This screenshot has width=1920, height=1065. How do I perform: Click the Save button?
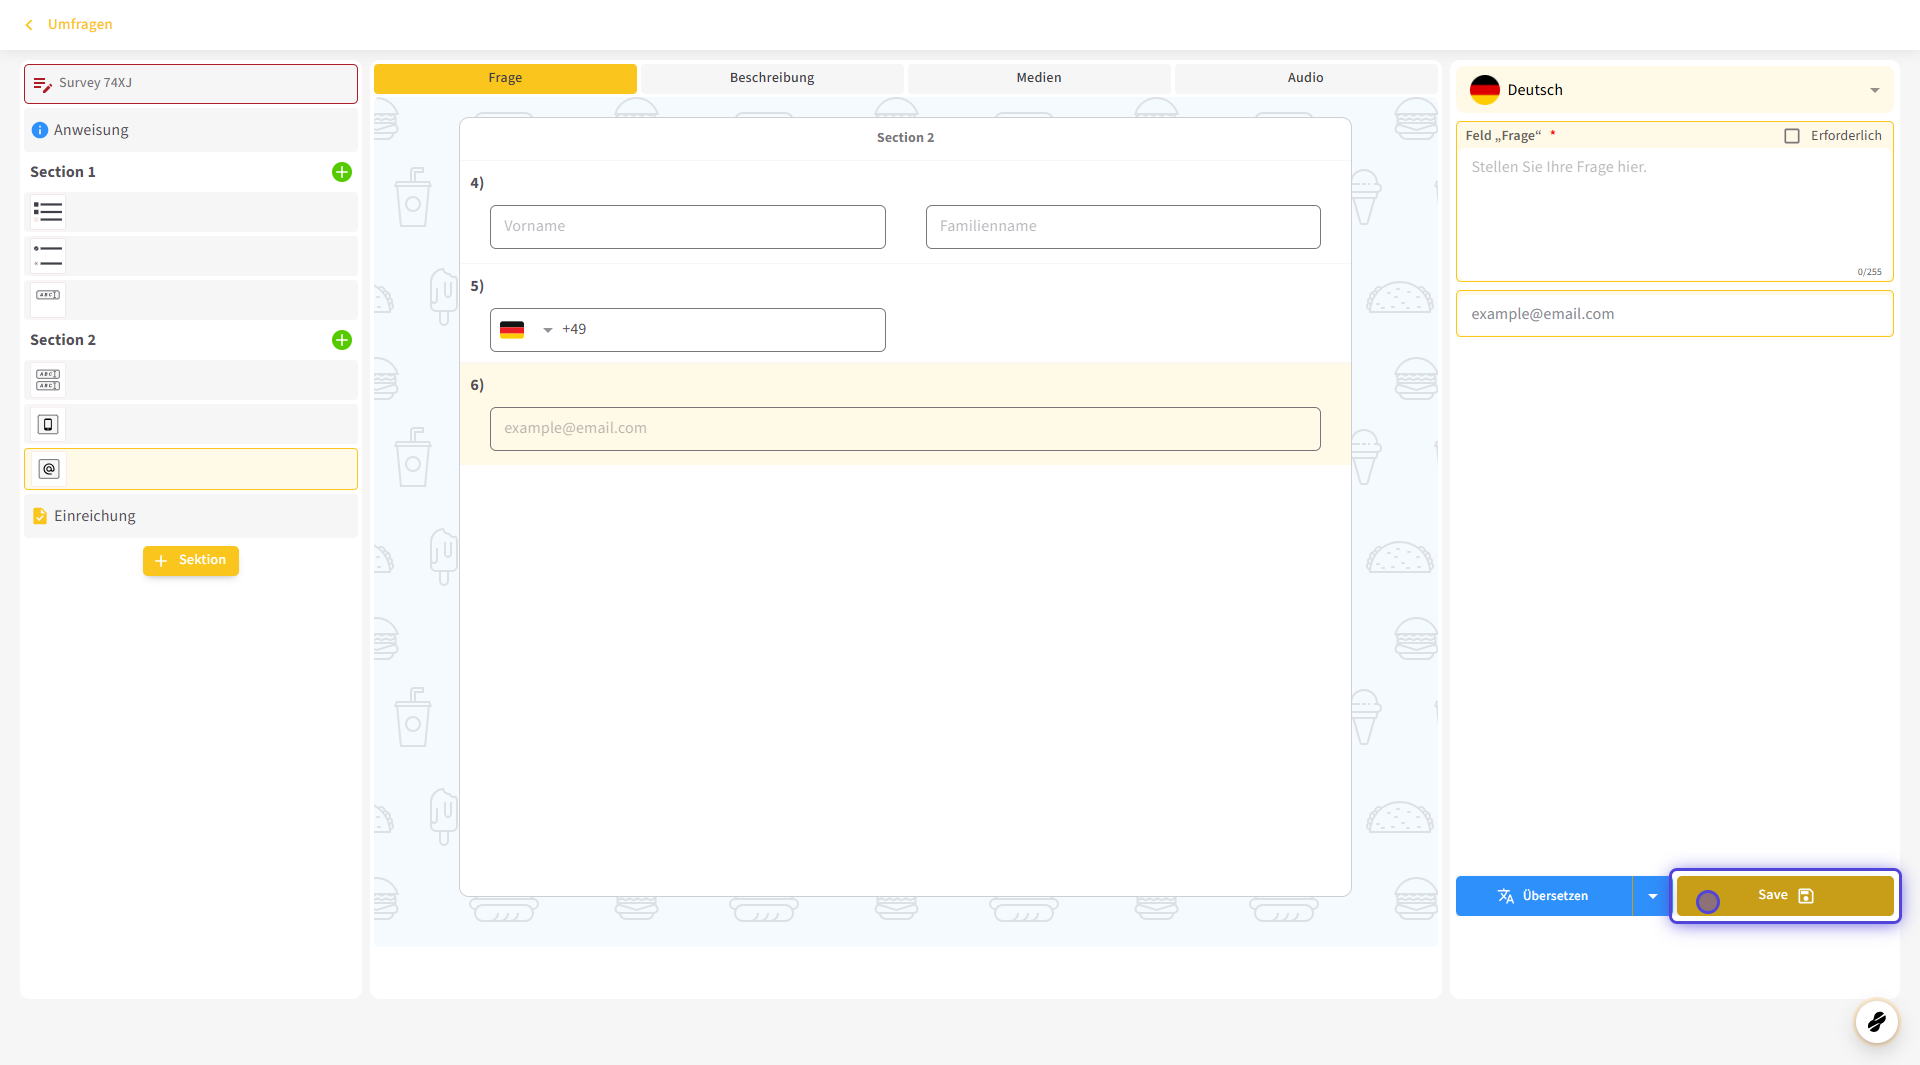point(1785,896)
